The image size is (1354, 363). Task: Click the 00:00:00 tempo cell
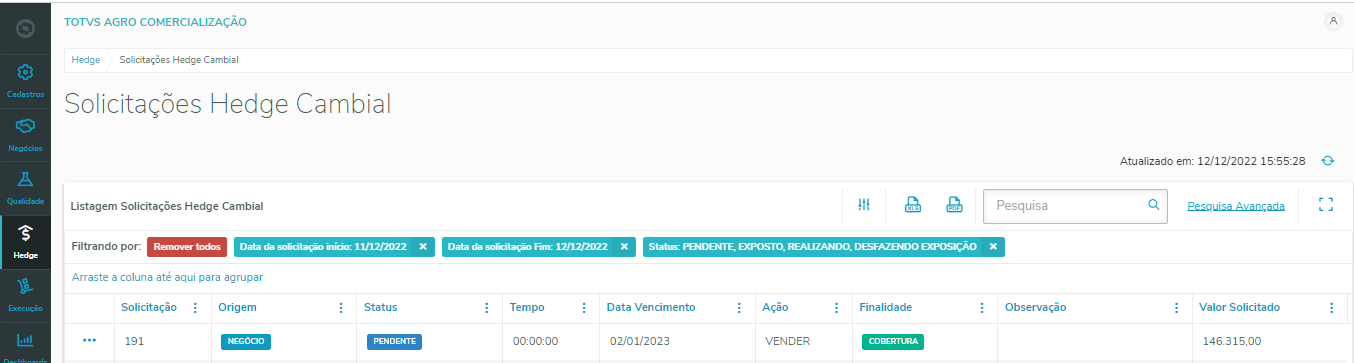[x=535, y=341]
